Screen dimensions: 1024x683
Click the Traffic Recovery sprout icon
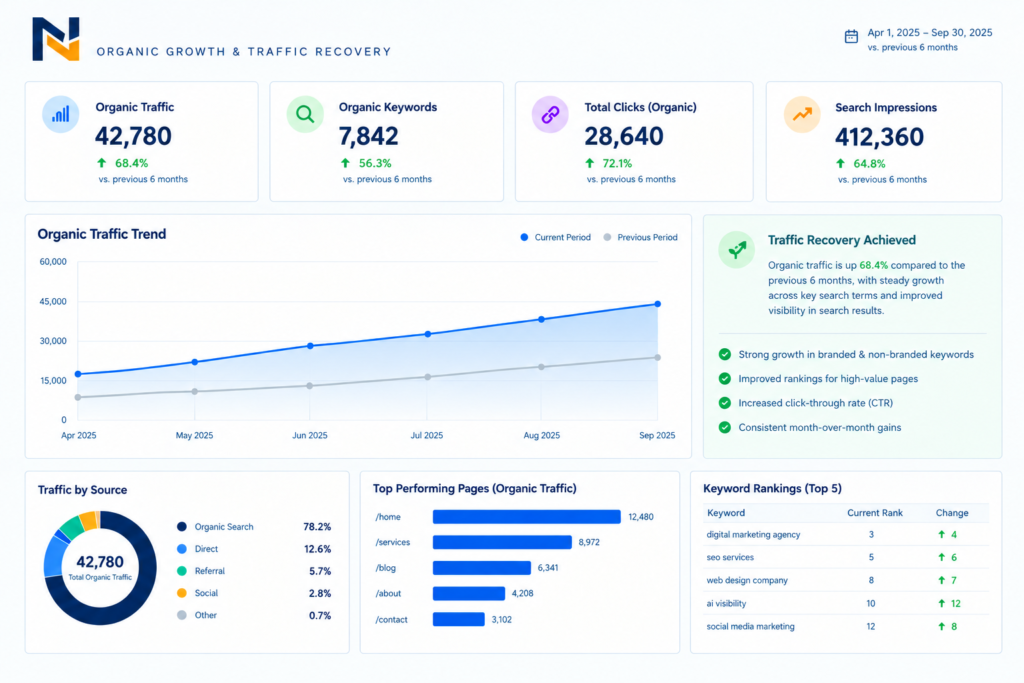pos(737,250)
